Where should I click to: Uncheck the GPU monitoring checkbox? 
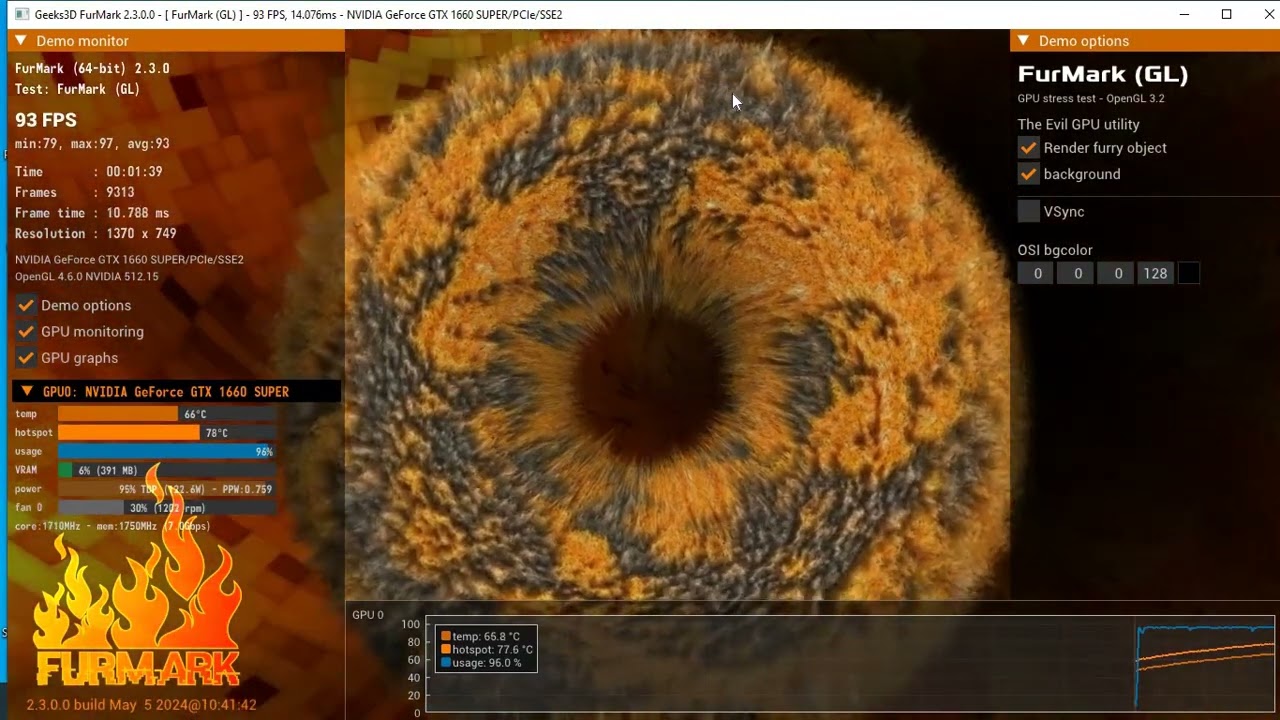coord(26,331)
